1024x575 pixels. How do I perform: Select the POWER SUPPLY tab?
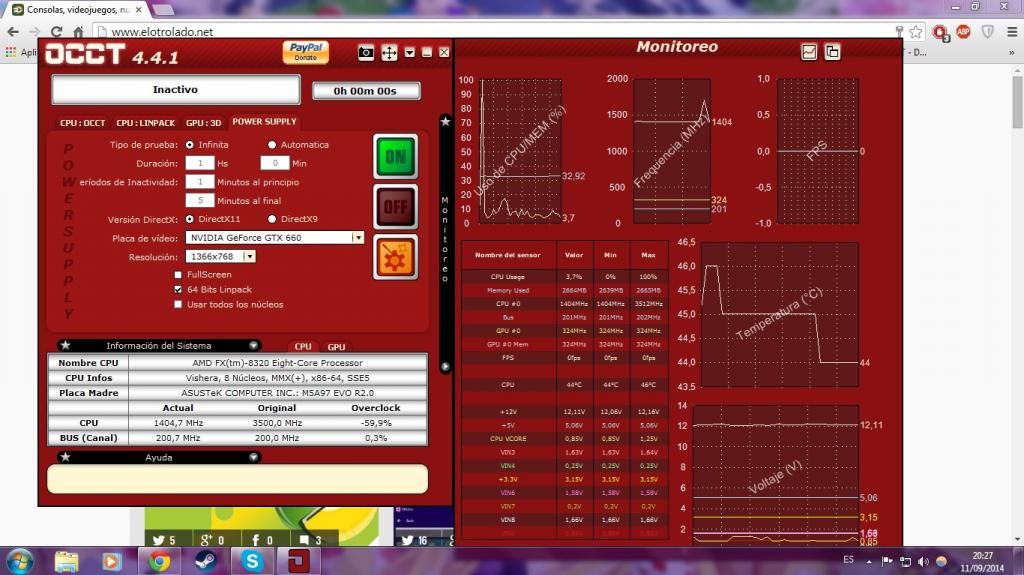click(264, 122)
